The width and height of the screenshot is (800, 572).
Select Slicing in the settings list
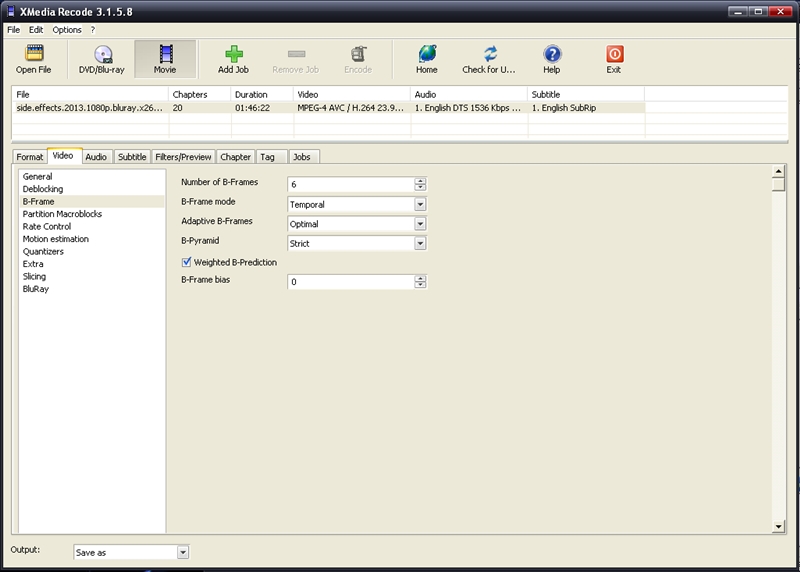tap(34, 277)
